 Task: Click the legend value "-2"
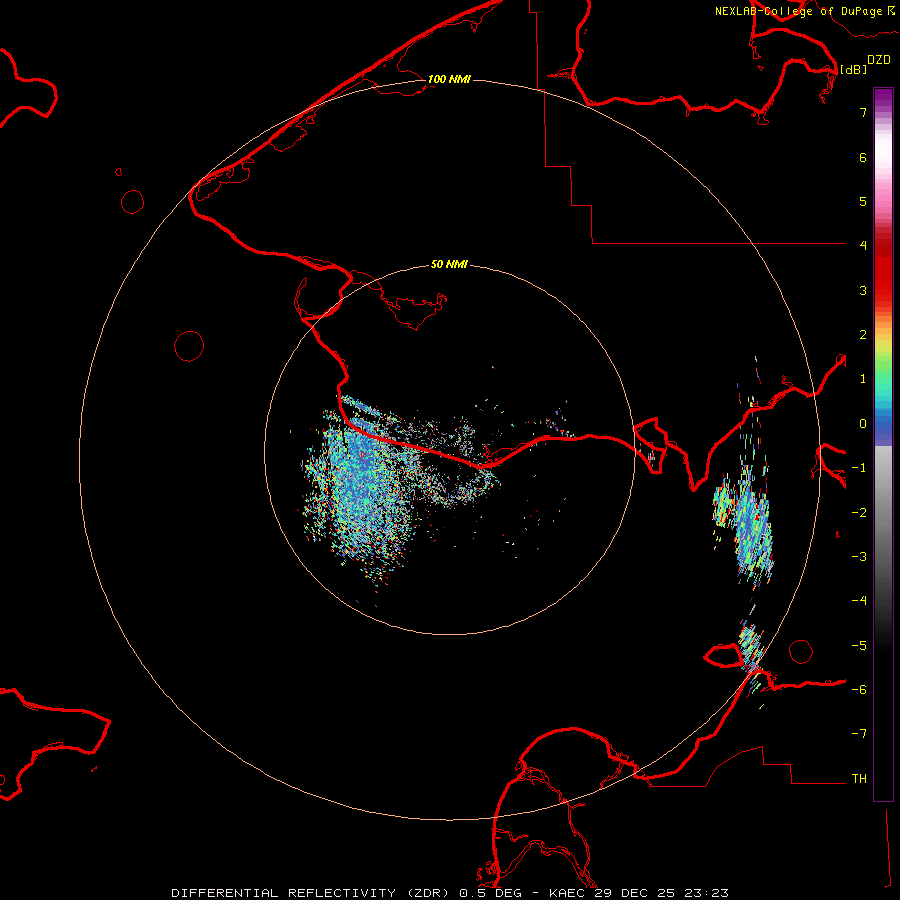[859, 513]
